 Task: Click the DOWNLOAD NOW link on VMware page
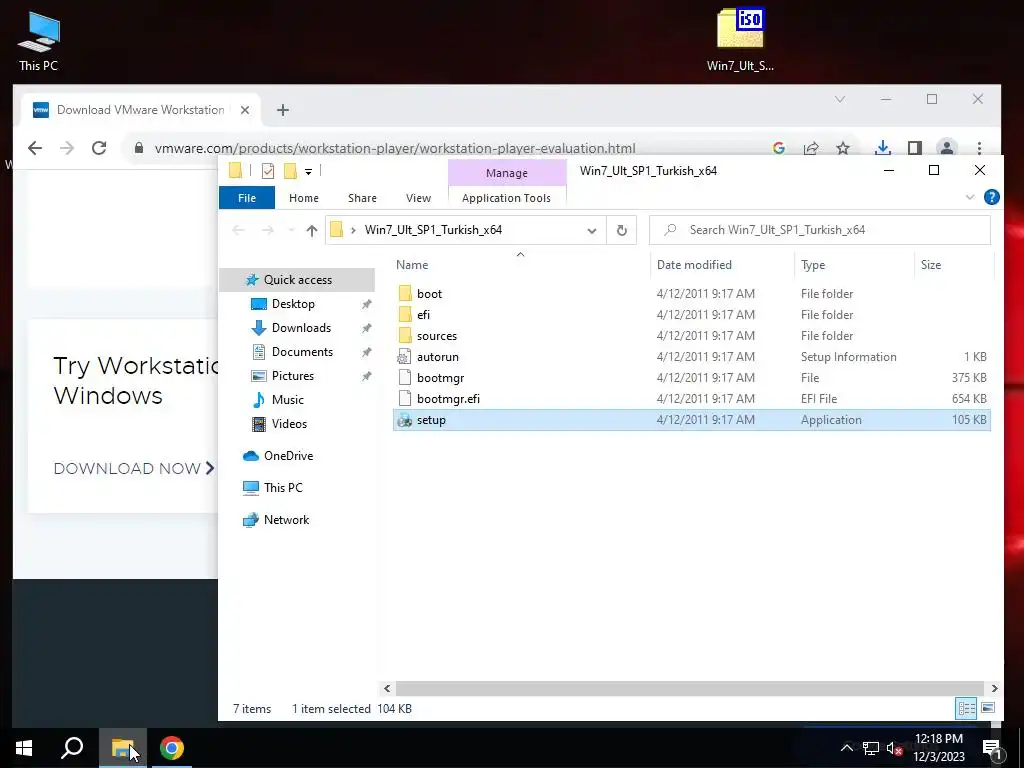[134, 468]
